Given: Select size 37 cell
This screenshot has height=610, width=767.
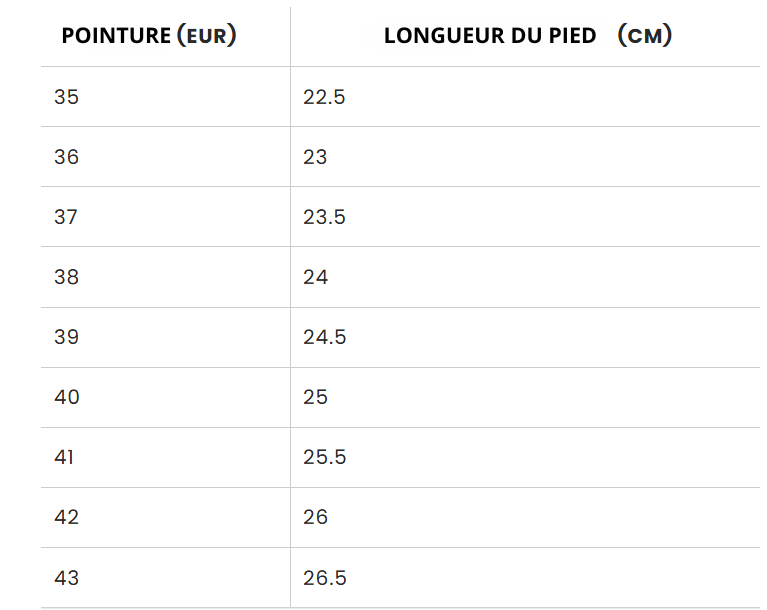Looking at the screenshot, I should click(x=166, y=217).
